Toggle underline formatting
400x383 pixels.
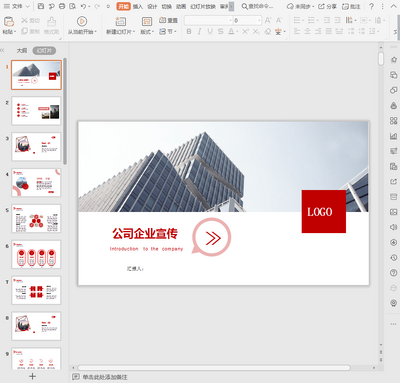210,31
